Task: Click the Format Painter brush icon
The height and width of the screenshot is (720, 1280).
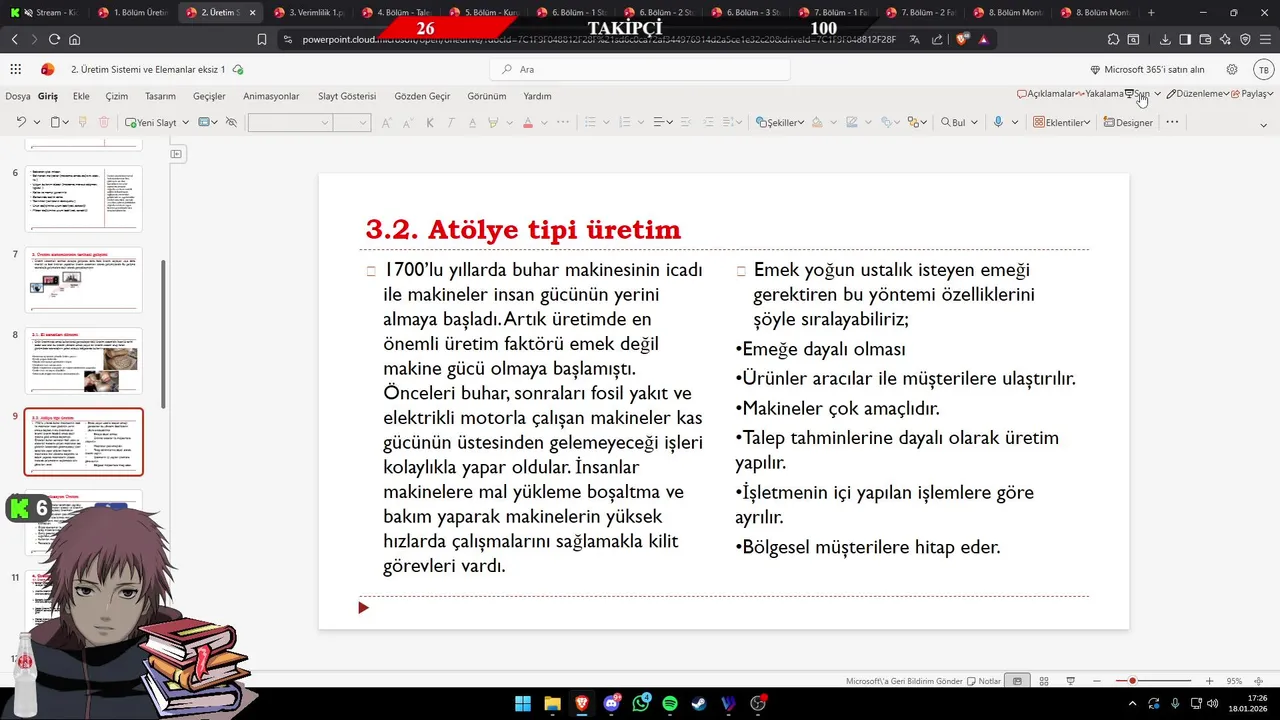Action: [x=82, y=122]
